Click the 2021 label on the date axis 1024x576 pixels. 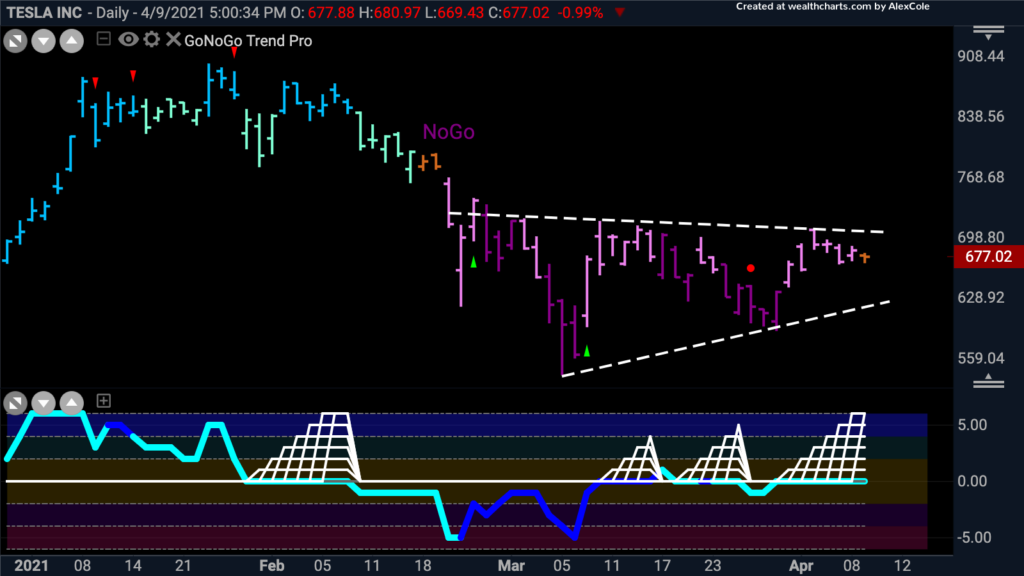pos(31,566)
